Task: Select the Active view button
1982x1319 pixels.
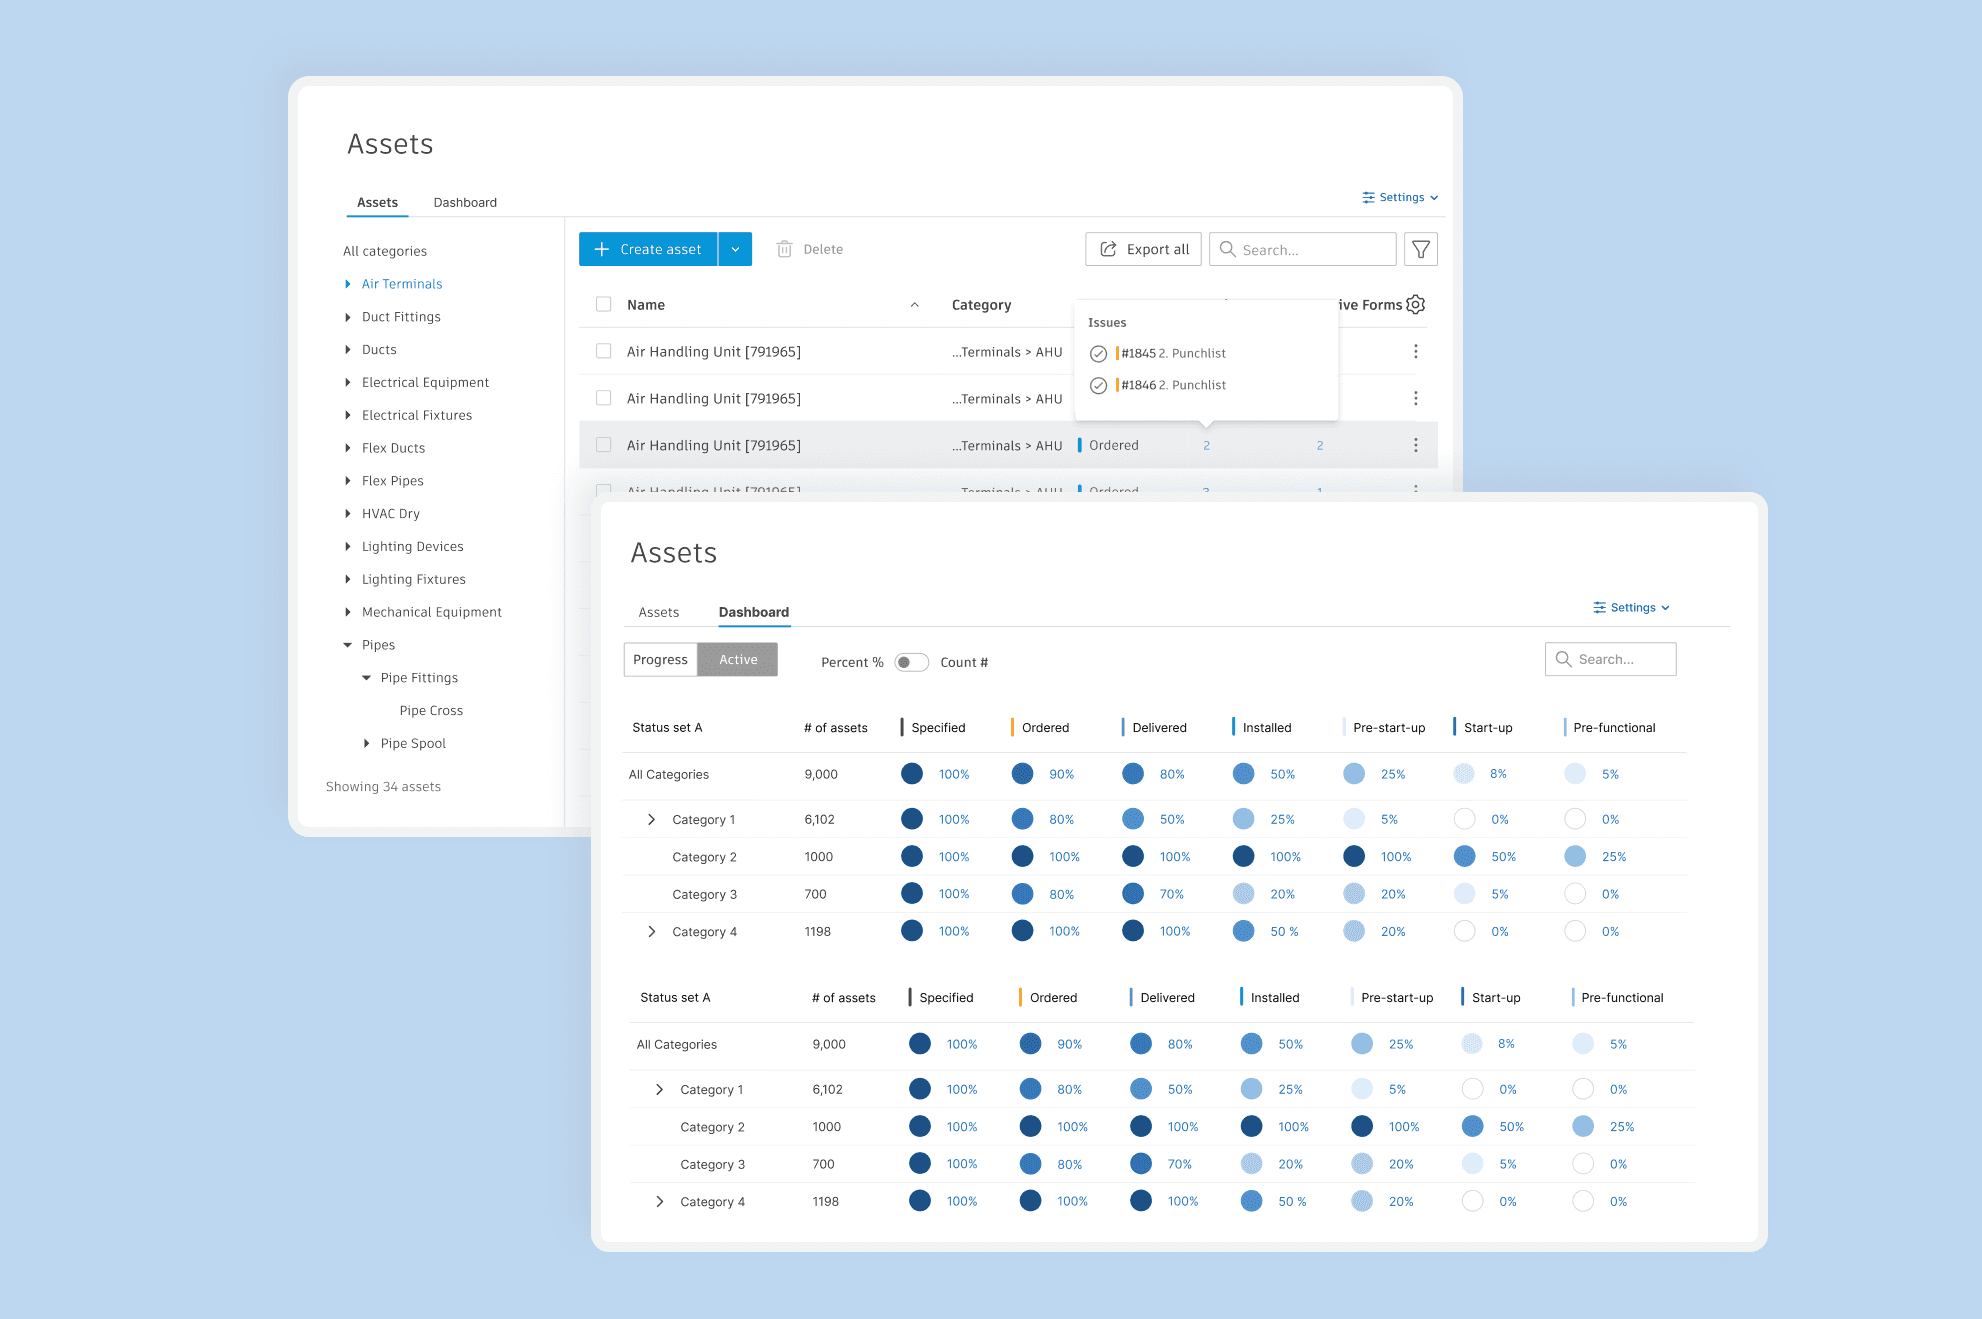Action: (738, 659)
